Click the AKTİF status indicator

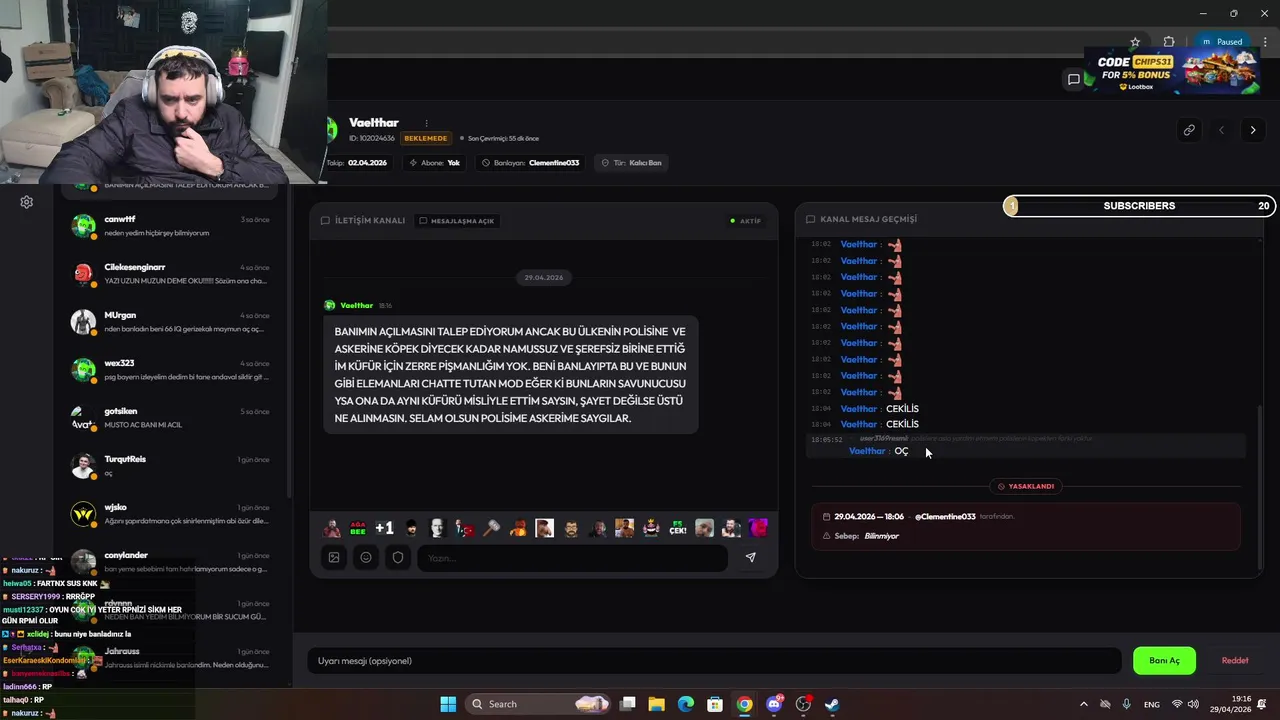point(746,221)
